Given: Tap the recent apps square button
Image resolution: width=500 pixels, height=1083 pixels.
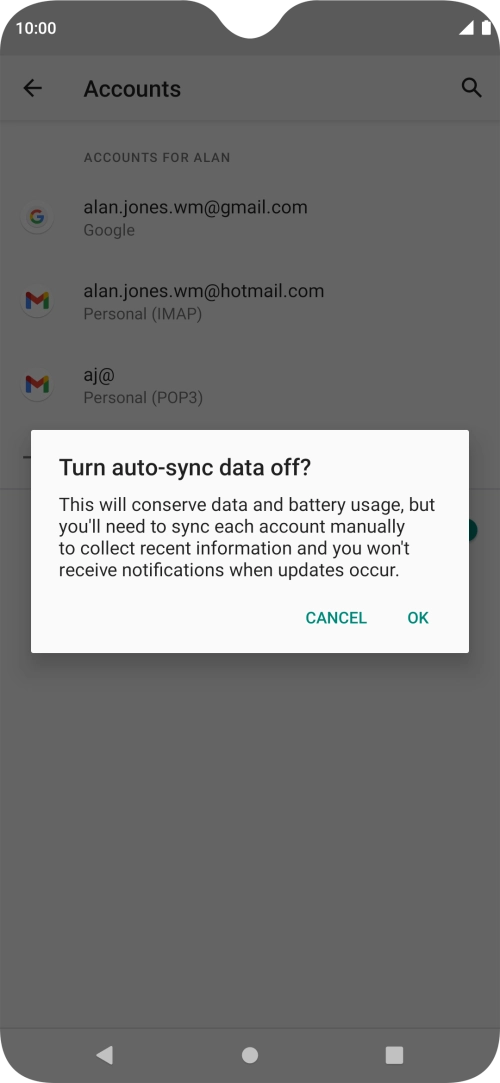Looking at the screenshot, I should click(394, 1055).
